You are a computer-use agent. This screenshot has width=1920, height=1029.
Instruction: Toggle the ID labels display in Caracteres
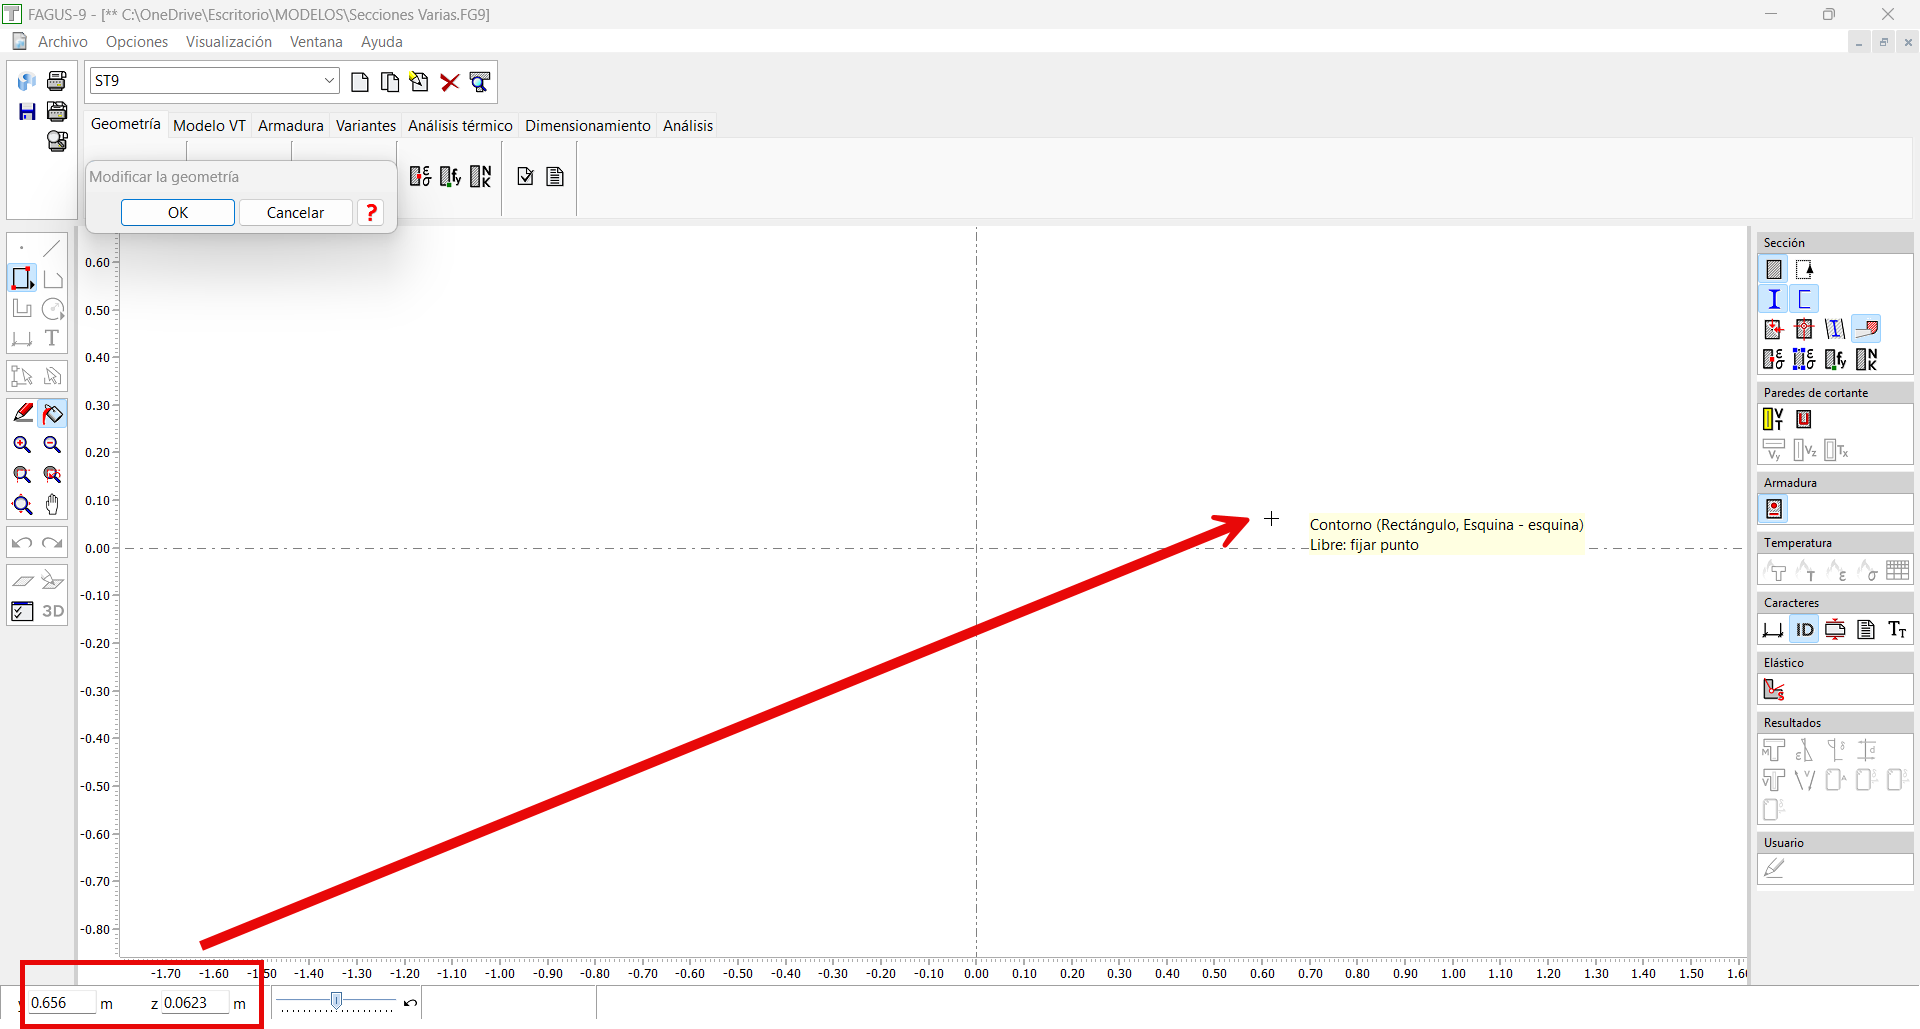[1804, 630]
